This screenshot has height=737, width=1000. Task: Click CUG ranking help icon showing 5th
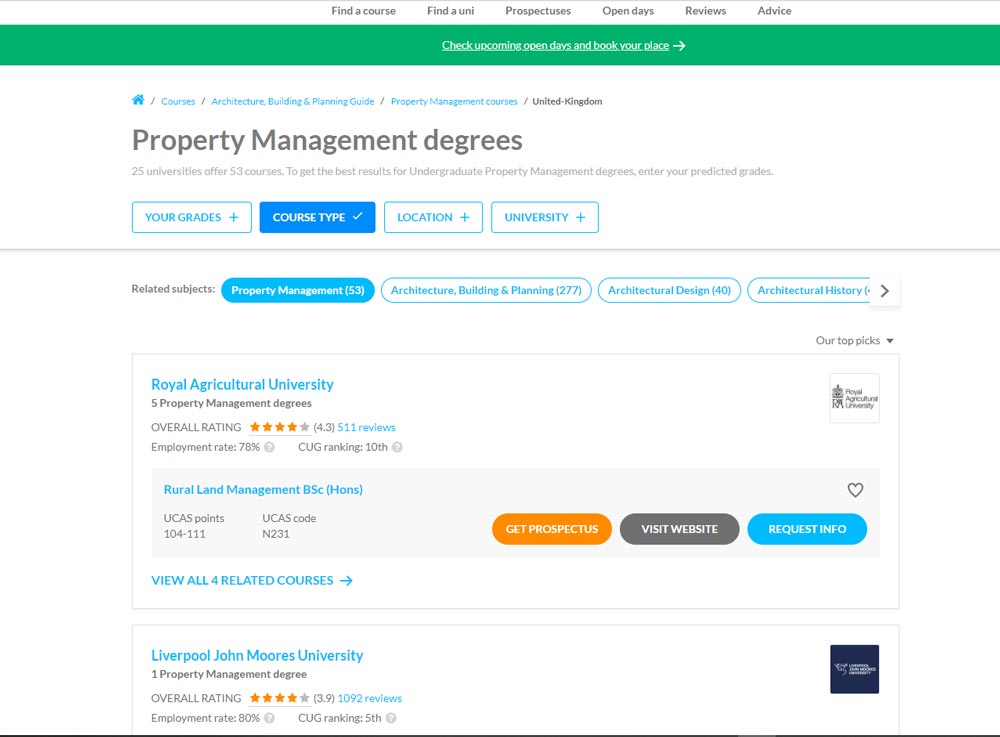pyautogui.click(x=391, y=719)
